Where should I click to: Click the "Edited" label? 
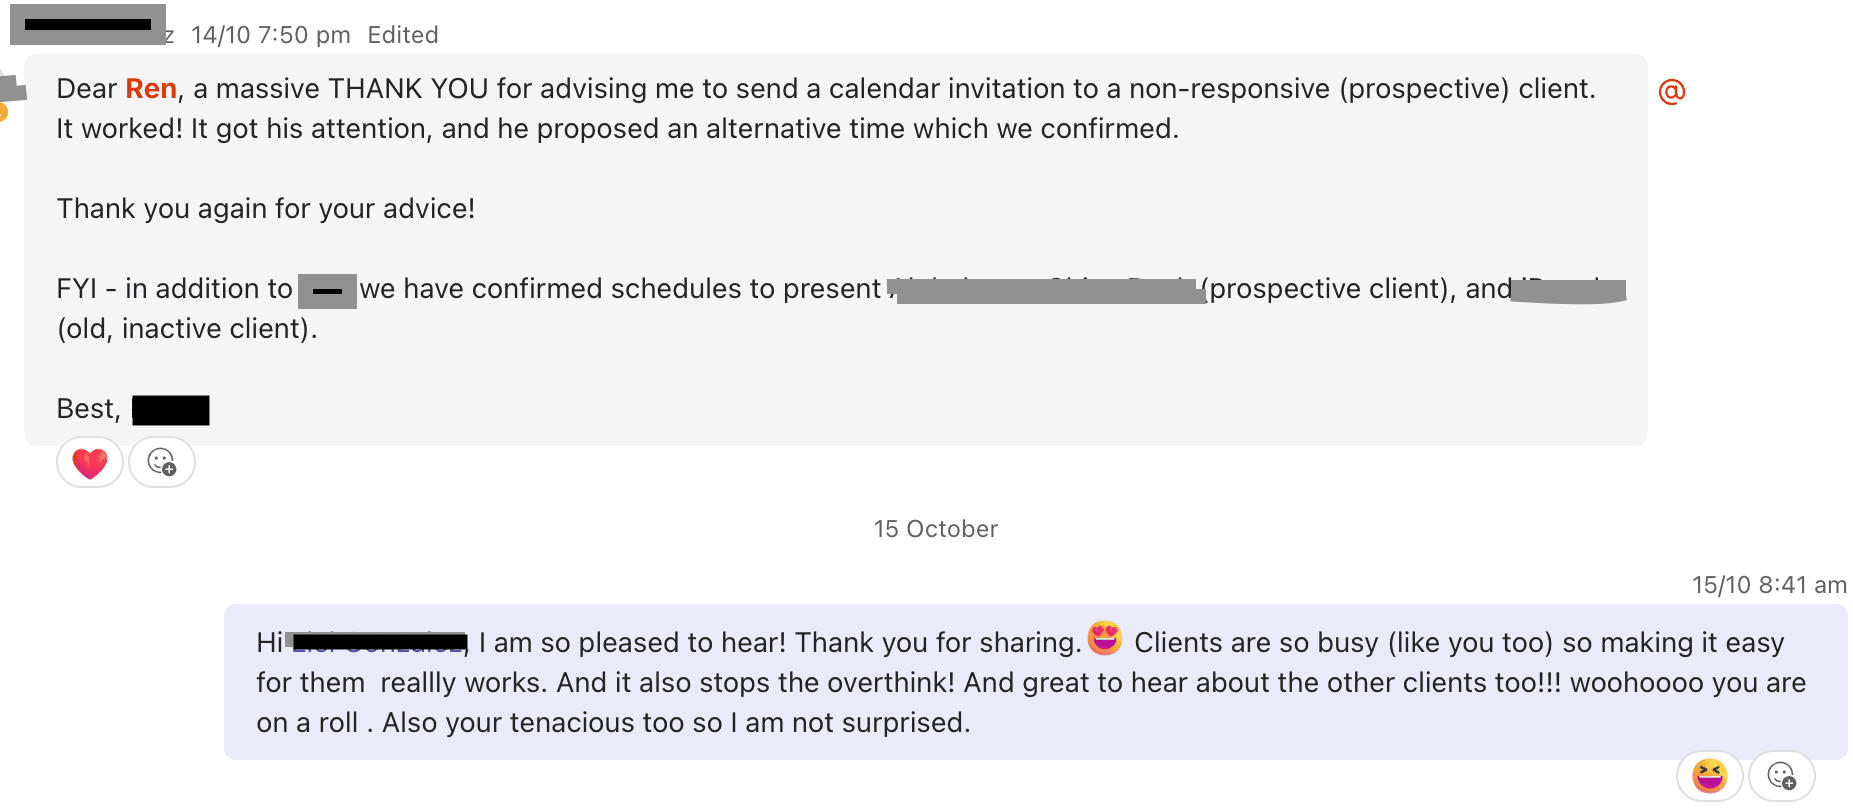point(403,35)
